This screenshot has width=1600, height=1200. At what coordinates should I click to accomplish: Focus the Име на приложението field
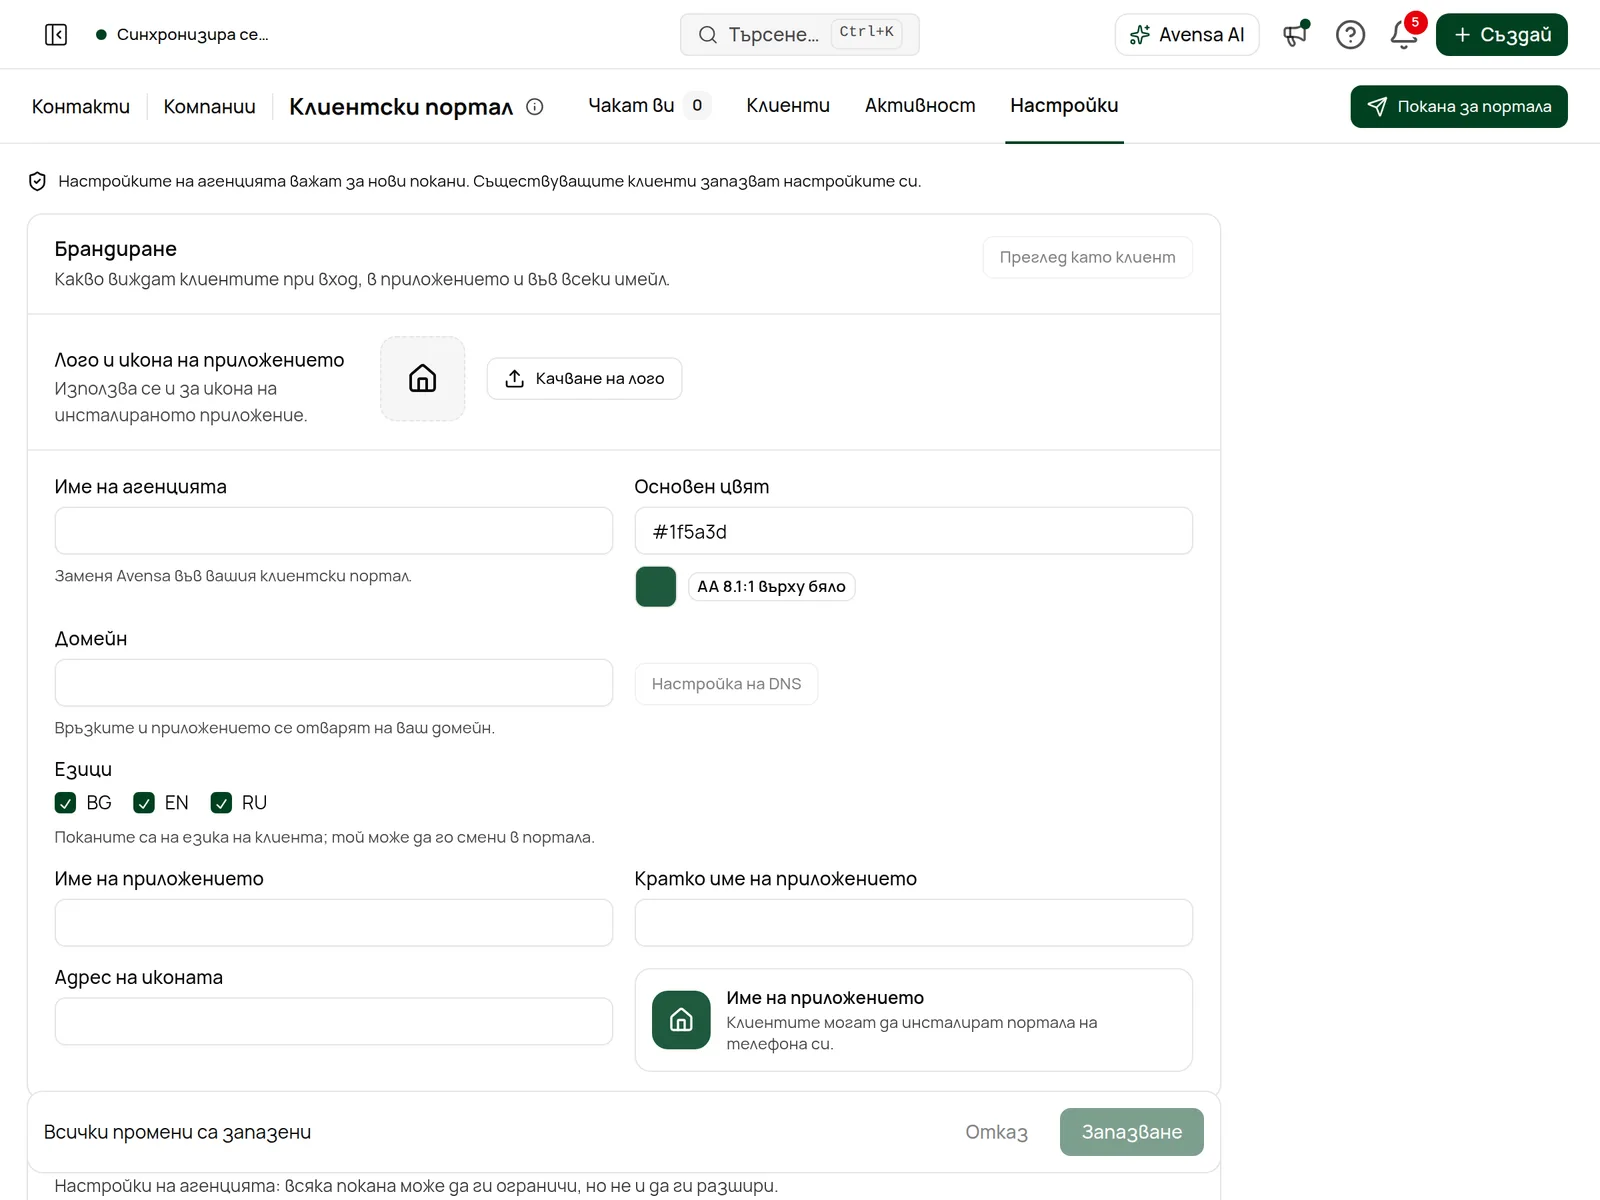click(334, 923)
